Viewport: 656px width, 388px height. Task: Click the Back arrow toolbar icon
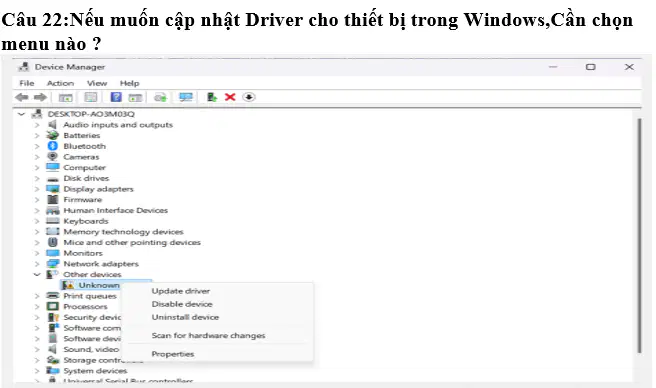pos(21,97)
